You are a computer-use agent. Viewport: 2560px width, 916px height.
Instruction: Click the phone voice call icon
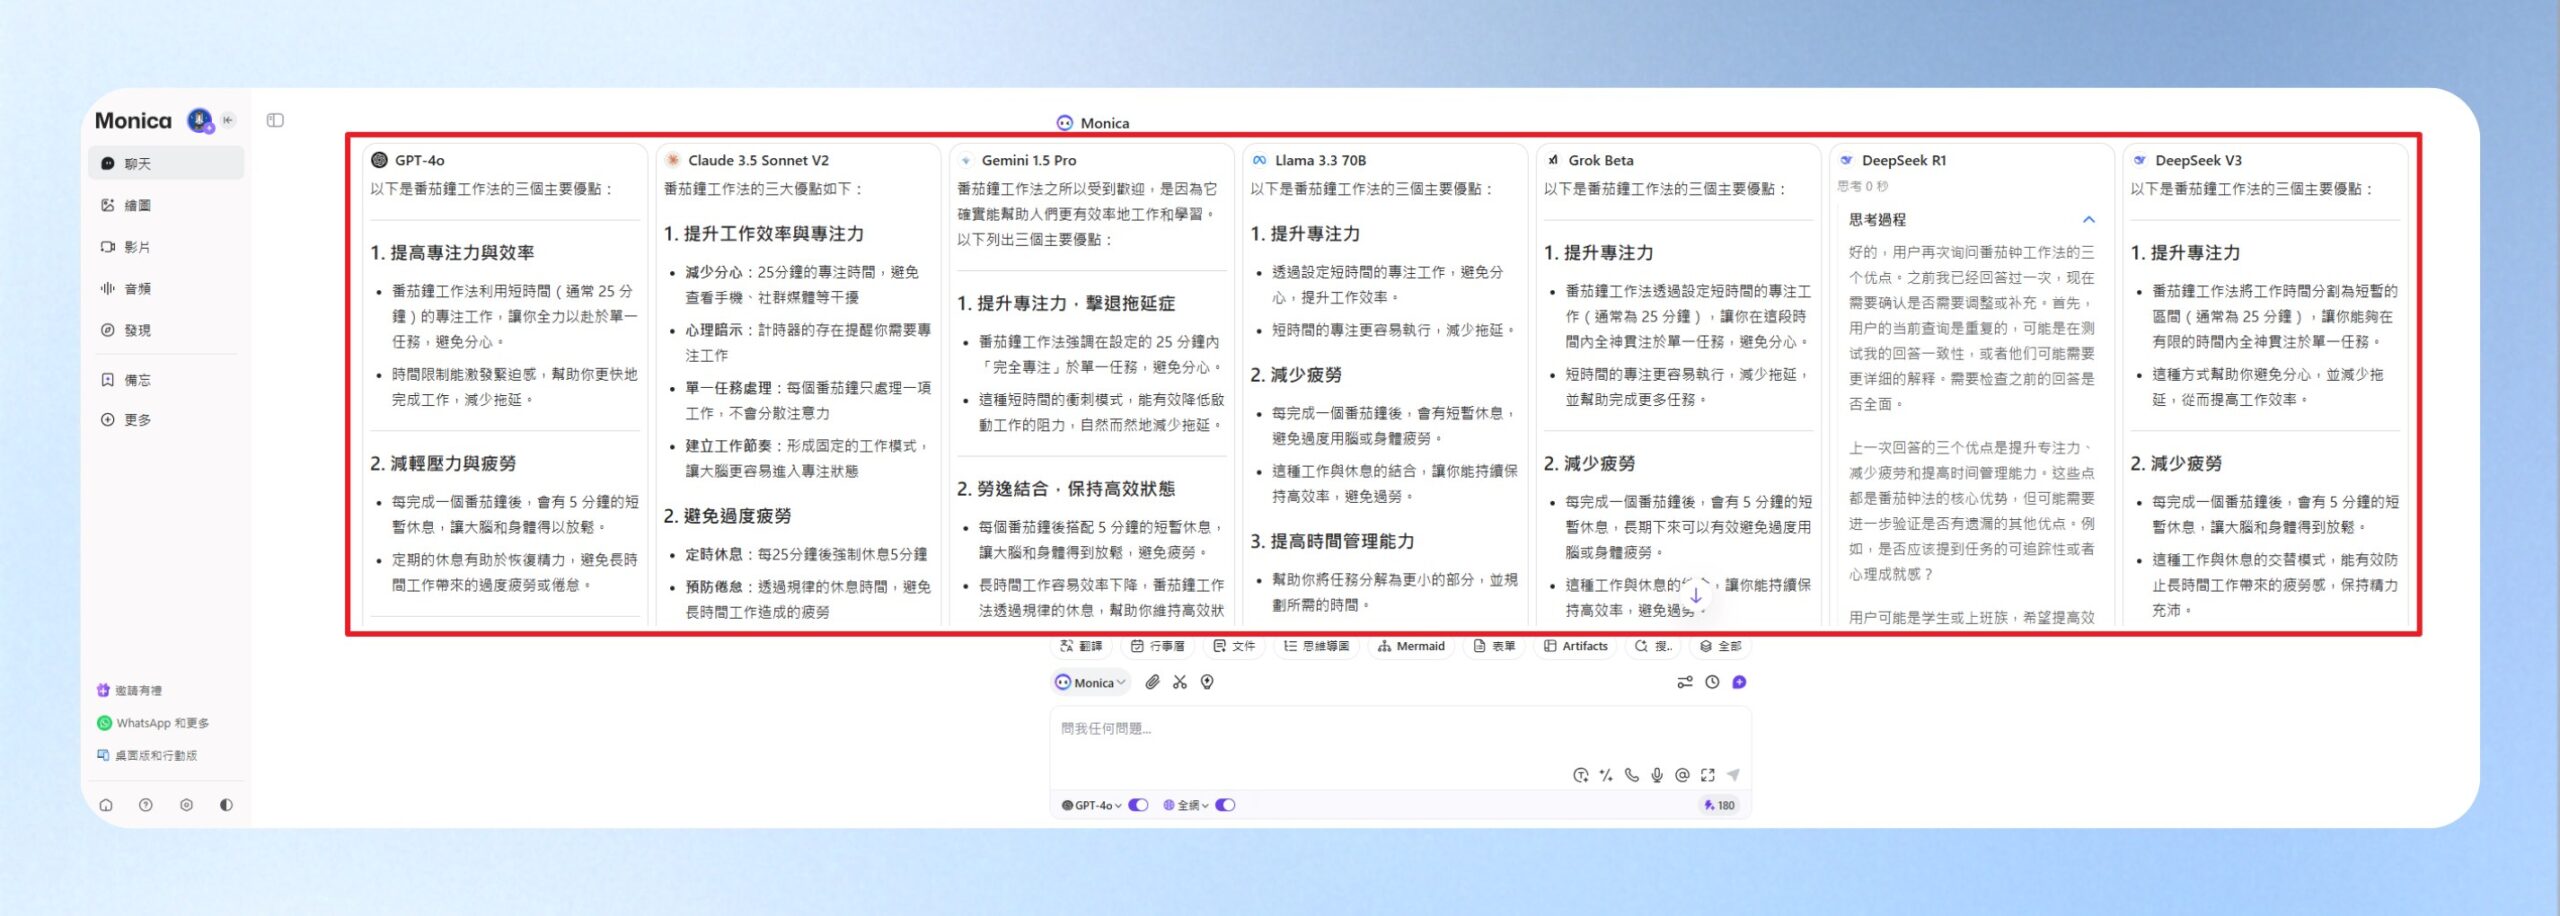pos(1632,775)
